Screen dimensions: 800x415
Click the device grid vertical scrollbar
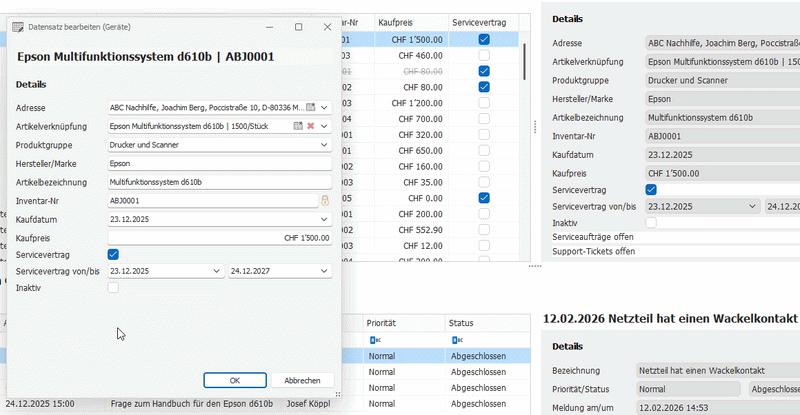pos(524,61)
